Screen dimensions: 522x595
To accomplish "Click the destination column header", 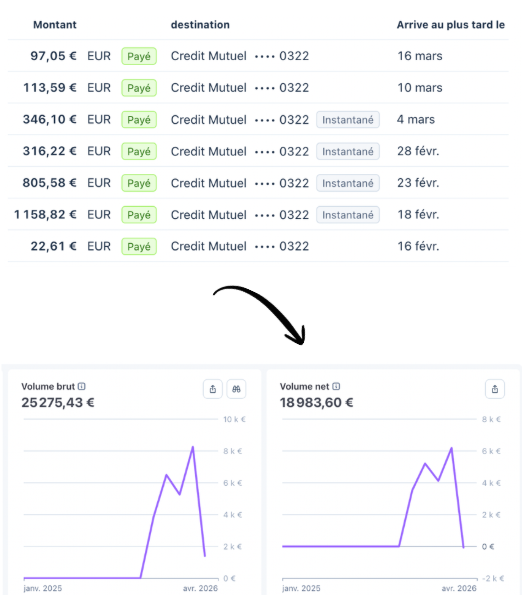I will tap(200, 25).
